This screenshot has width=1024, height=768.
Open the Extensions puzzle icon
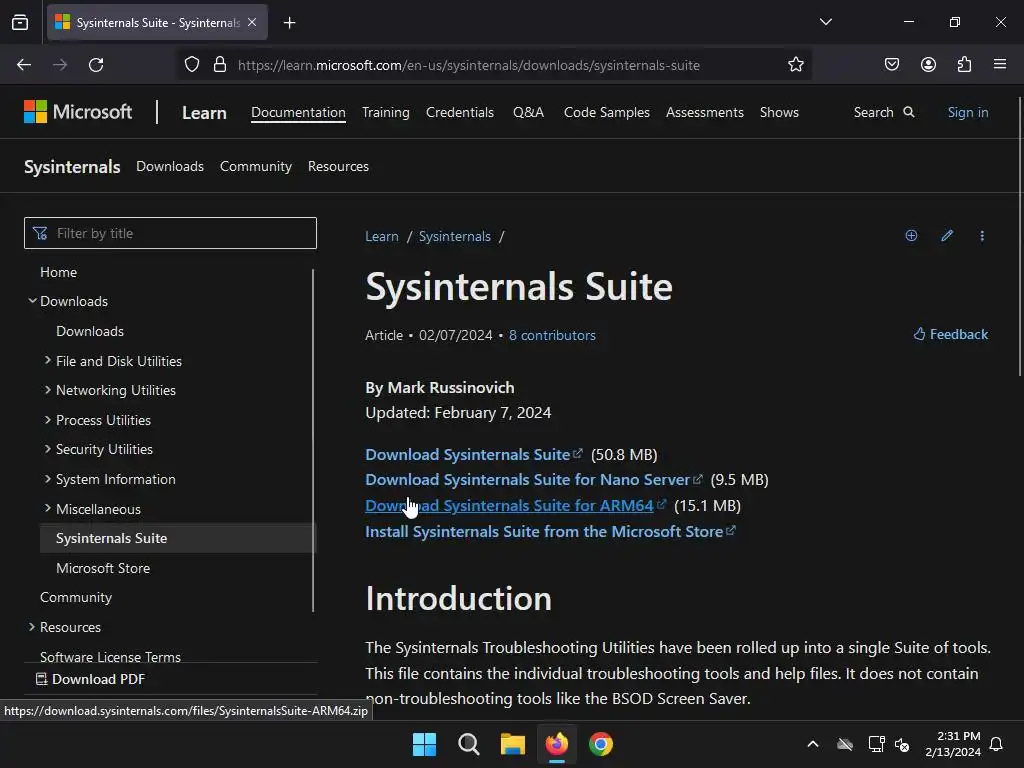964,65
